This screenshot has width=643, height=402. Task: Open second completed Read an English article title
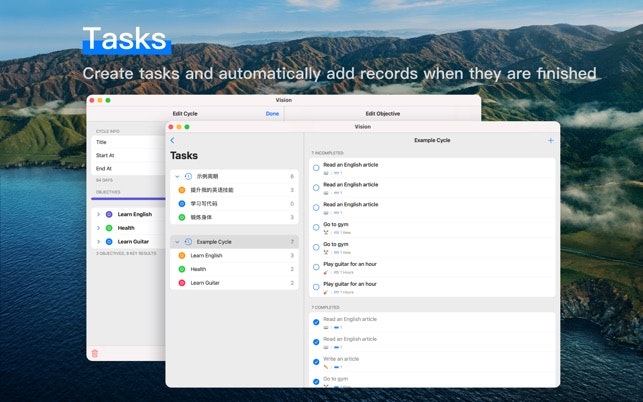click(x=350, y=339)
